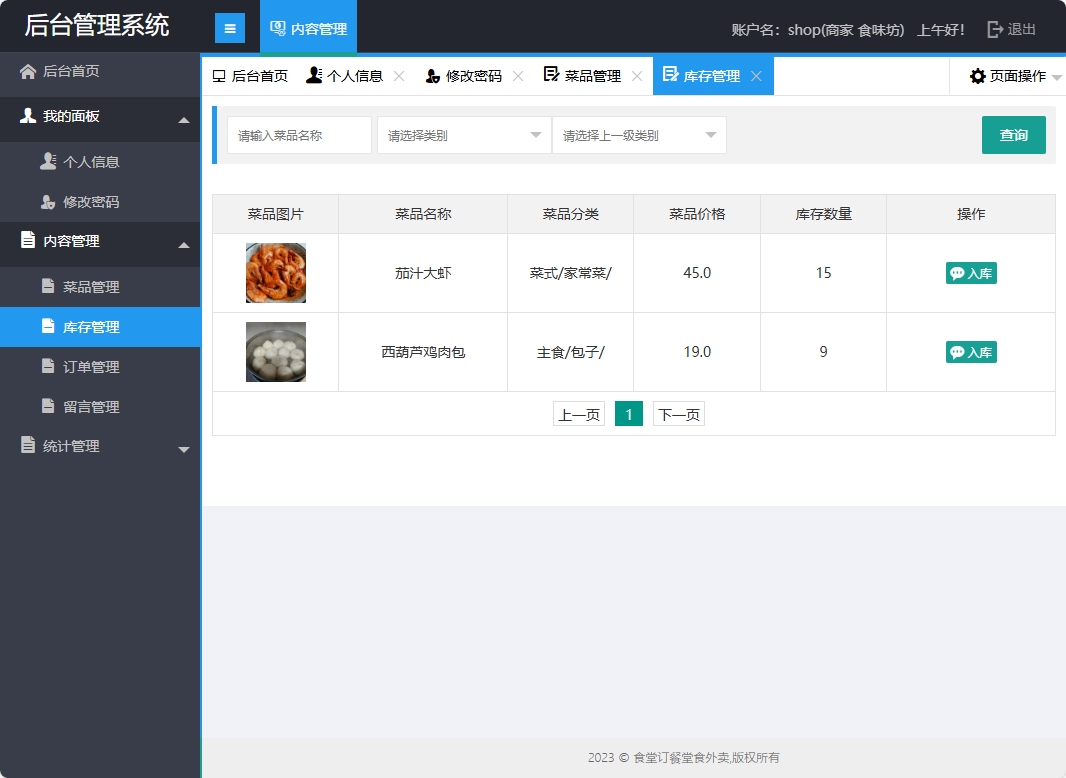Click 入库 for 西葫芦鸡肉包
The image size is (1066, 778).
[x=970, y=351]
